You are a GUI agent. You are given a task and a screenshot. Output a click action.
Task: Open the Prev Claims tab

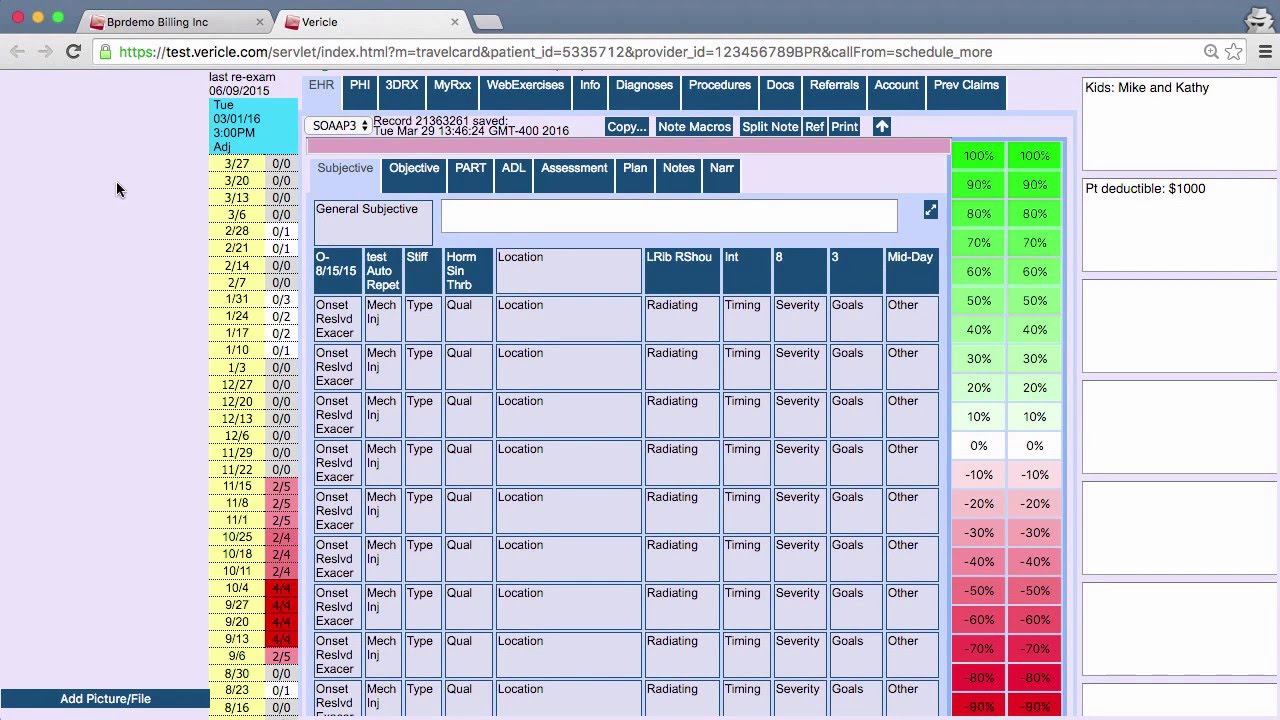tap(966, 93)
